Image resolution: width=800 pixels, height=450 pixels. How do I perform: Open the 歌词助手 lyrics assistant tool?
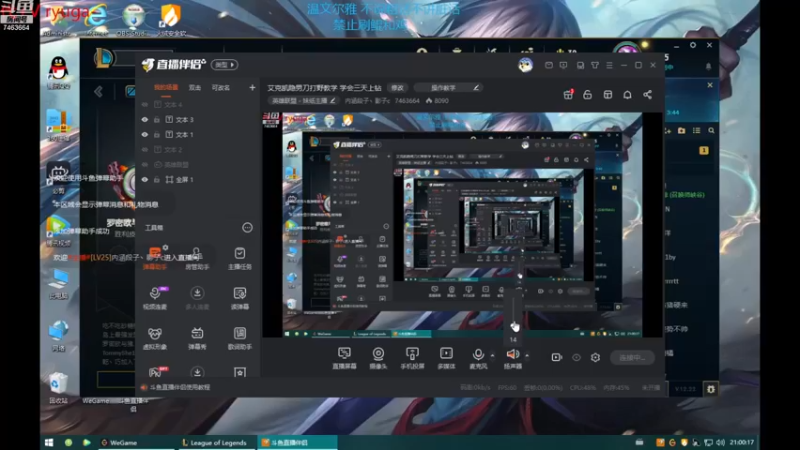click(x=239, y=338)
